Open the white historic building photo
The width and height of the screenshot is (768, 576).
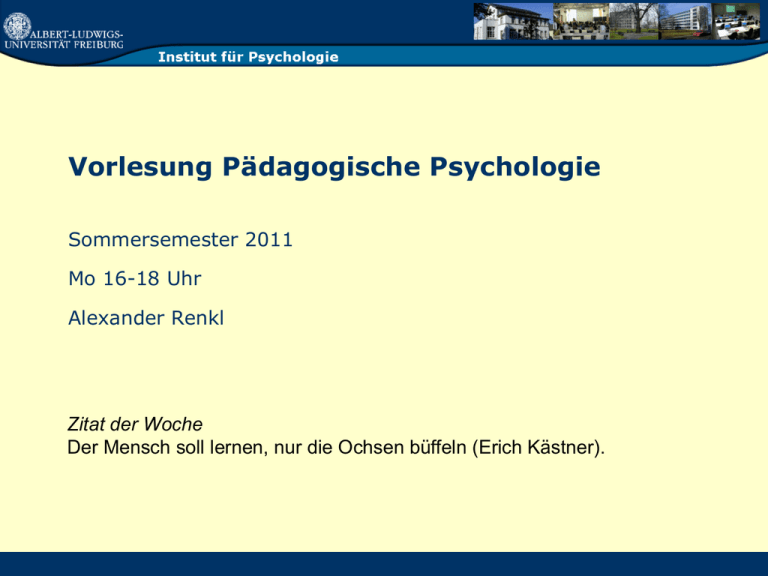coord(510,21)
